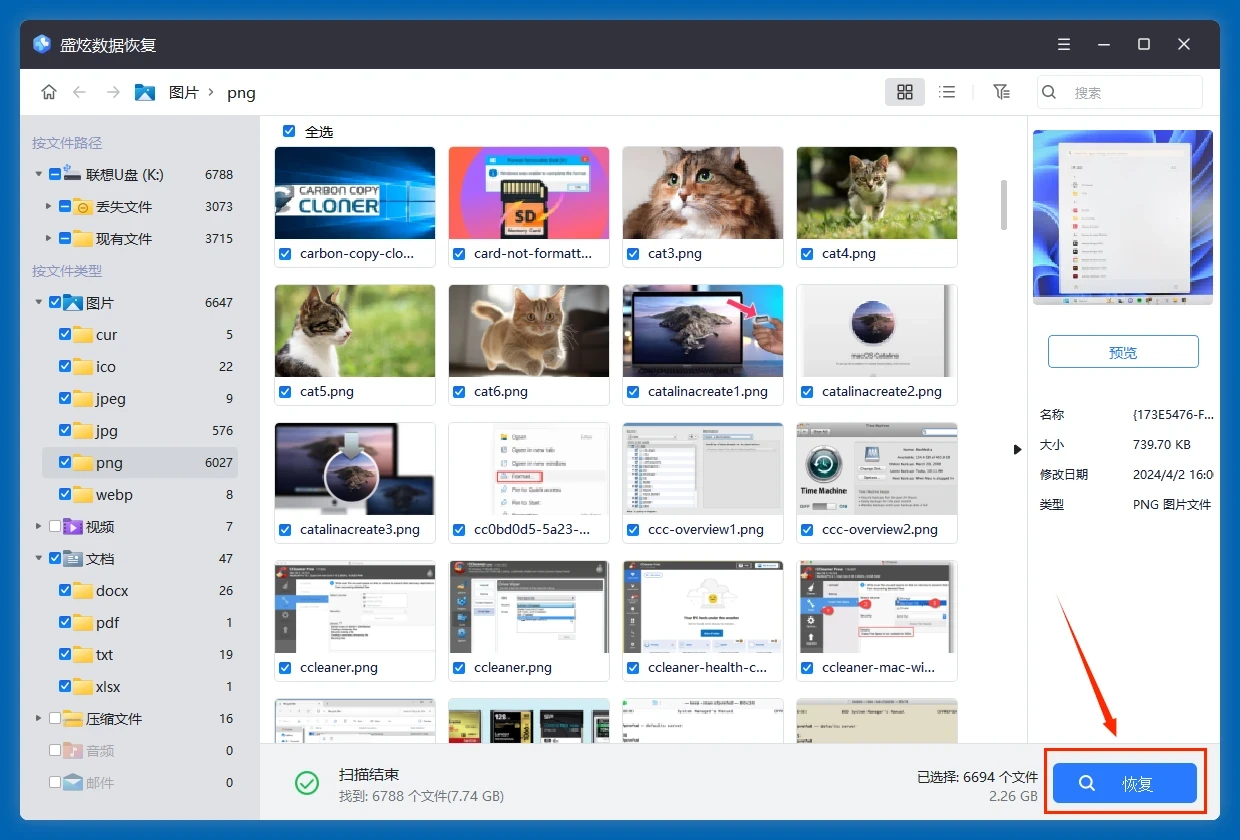1240x840 pixels.
Task: Collapse the preview panel with side arrow
Action: pyautogui.click(x=1018, y=450)
